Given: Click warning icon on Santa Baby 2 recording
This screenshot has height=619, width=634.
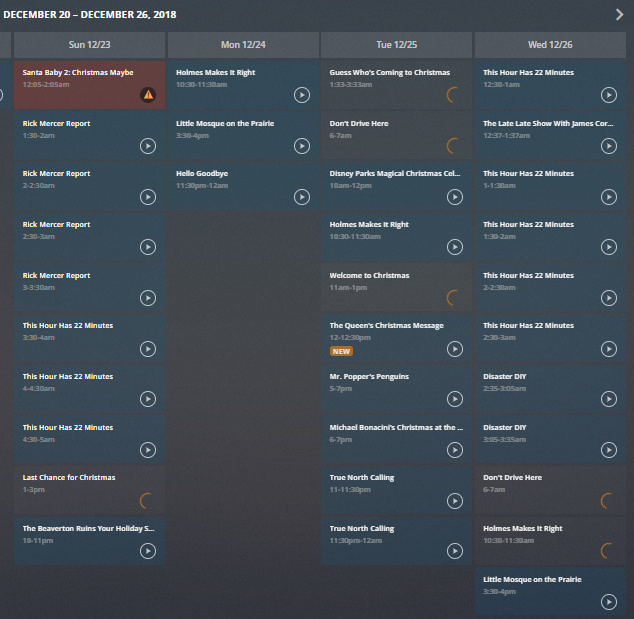Looking at the screenshot, I should tap(148, 95).
